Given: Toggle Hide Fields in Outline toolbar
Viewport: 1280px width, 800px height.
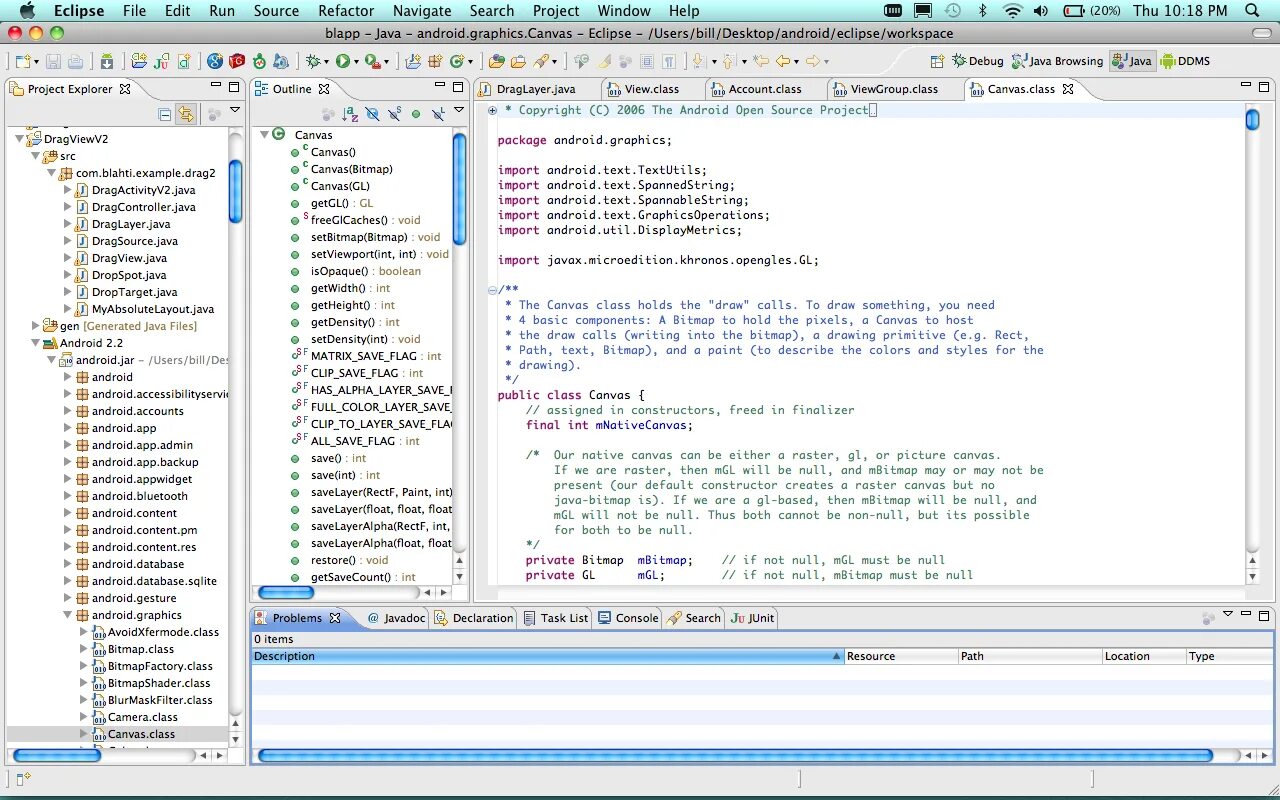Looking at the screenshot, I should pyautogui.click(x=372, y=114).
